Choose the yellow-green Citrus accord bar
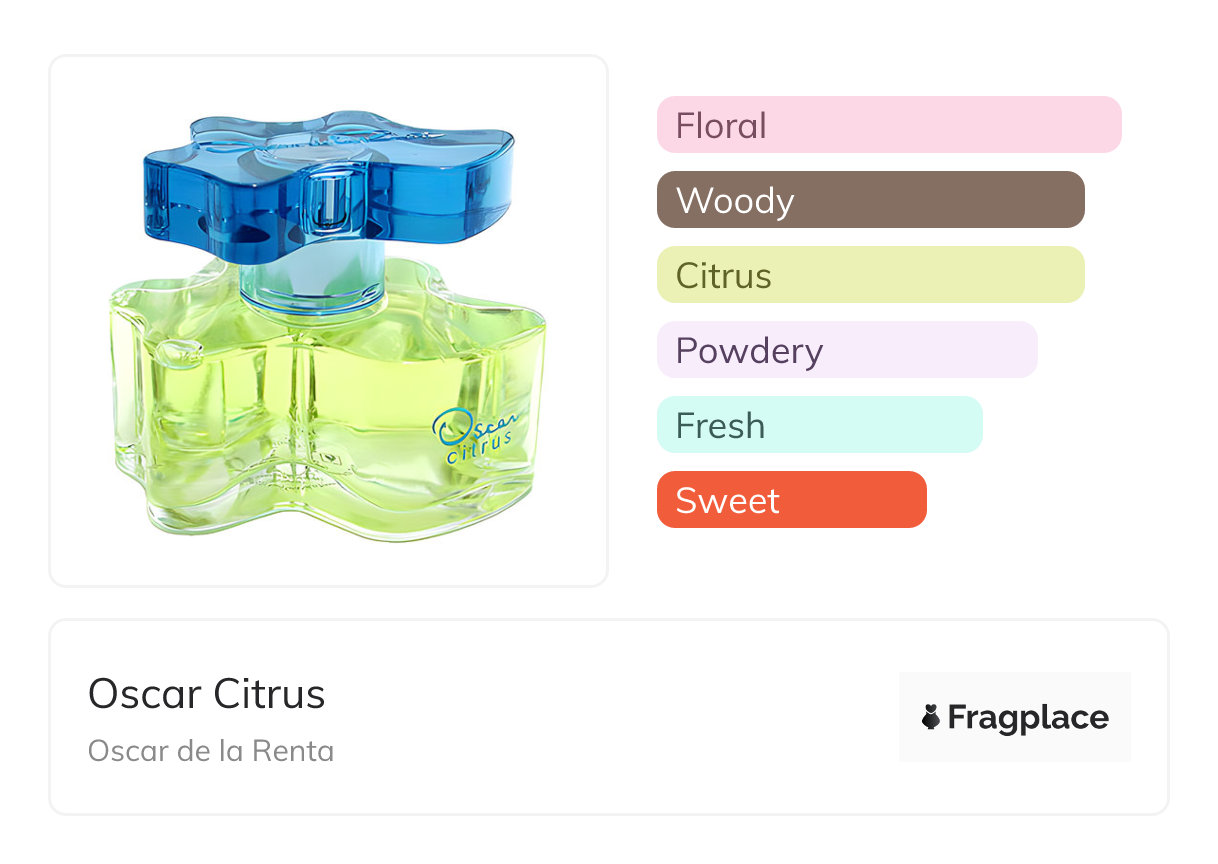This screenshot has width=1218, height=864. [x=870, y=275]
